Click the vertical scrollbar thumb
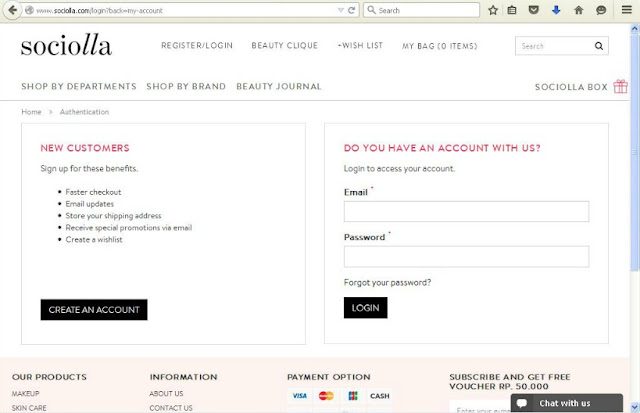The image size is (640, 413). (x=634, y=152)
